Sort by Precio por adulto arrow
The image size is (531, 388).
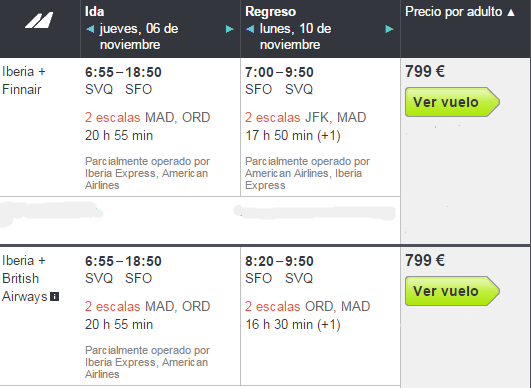[x=511, y=13]
